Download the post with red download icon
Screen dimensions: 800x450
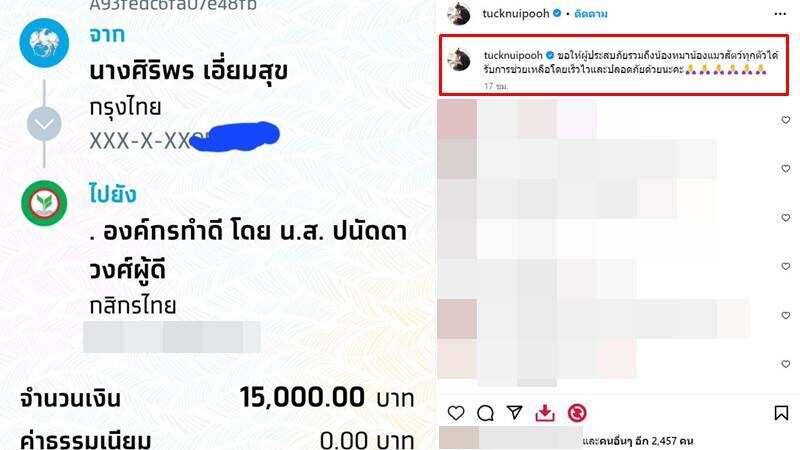[545, 413]
